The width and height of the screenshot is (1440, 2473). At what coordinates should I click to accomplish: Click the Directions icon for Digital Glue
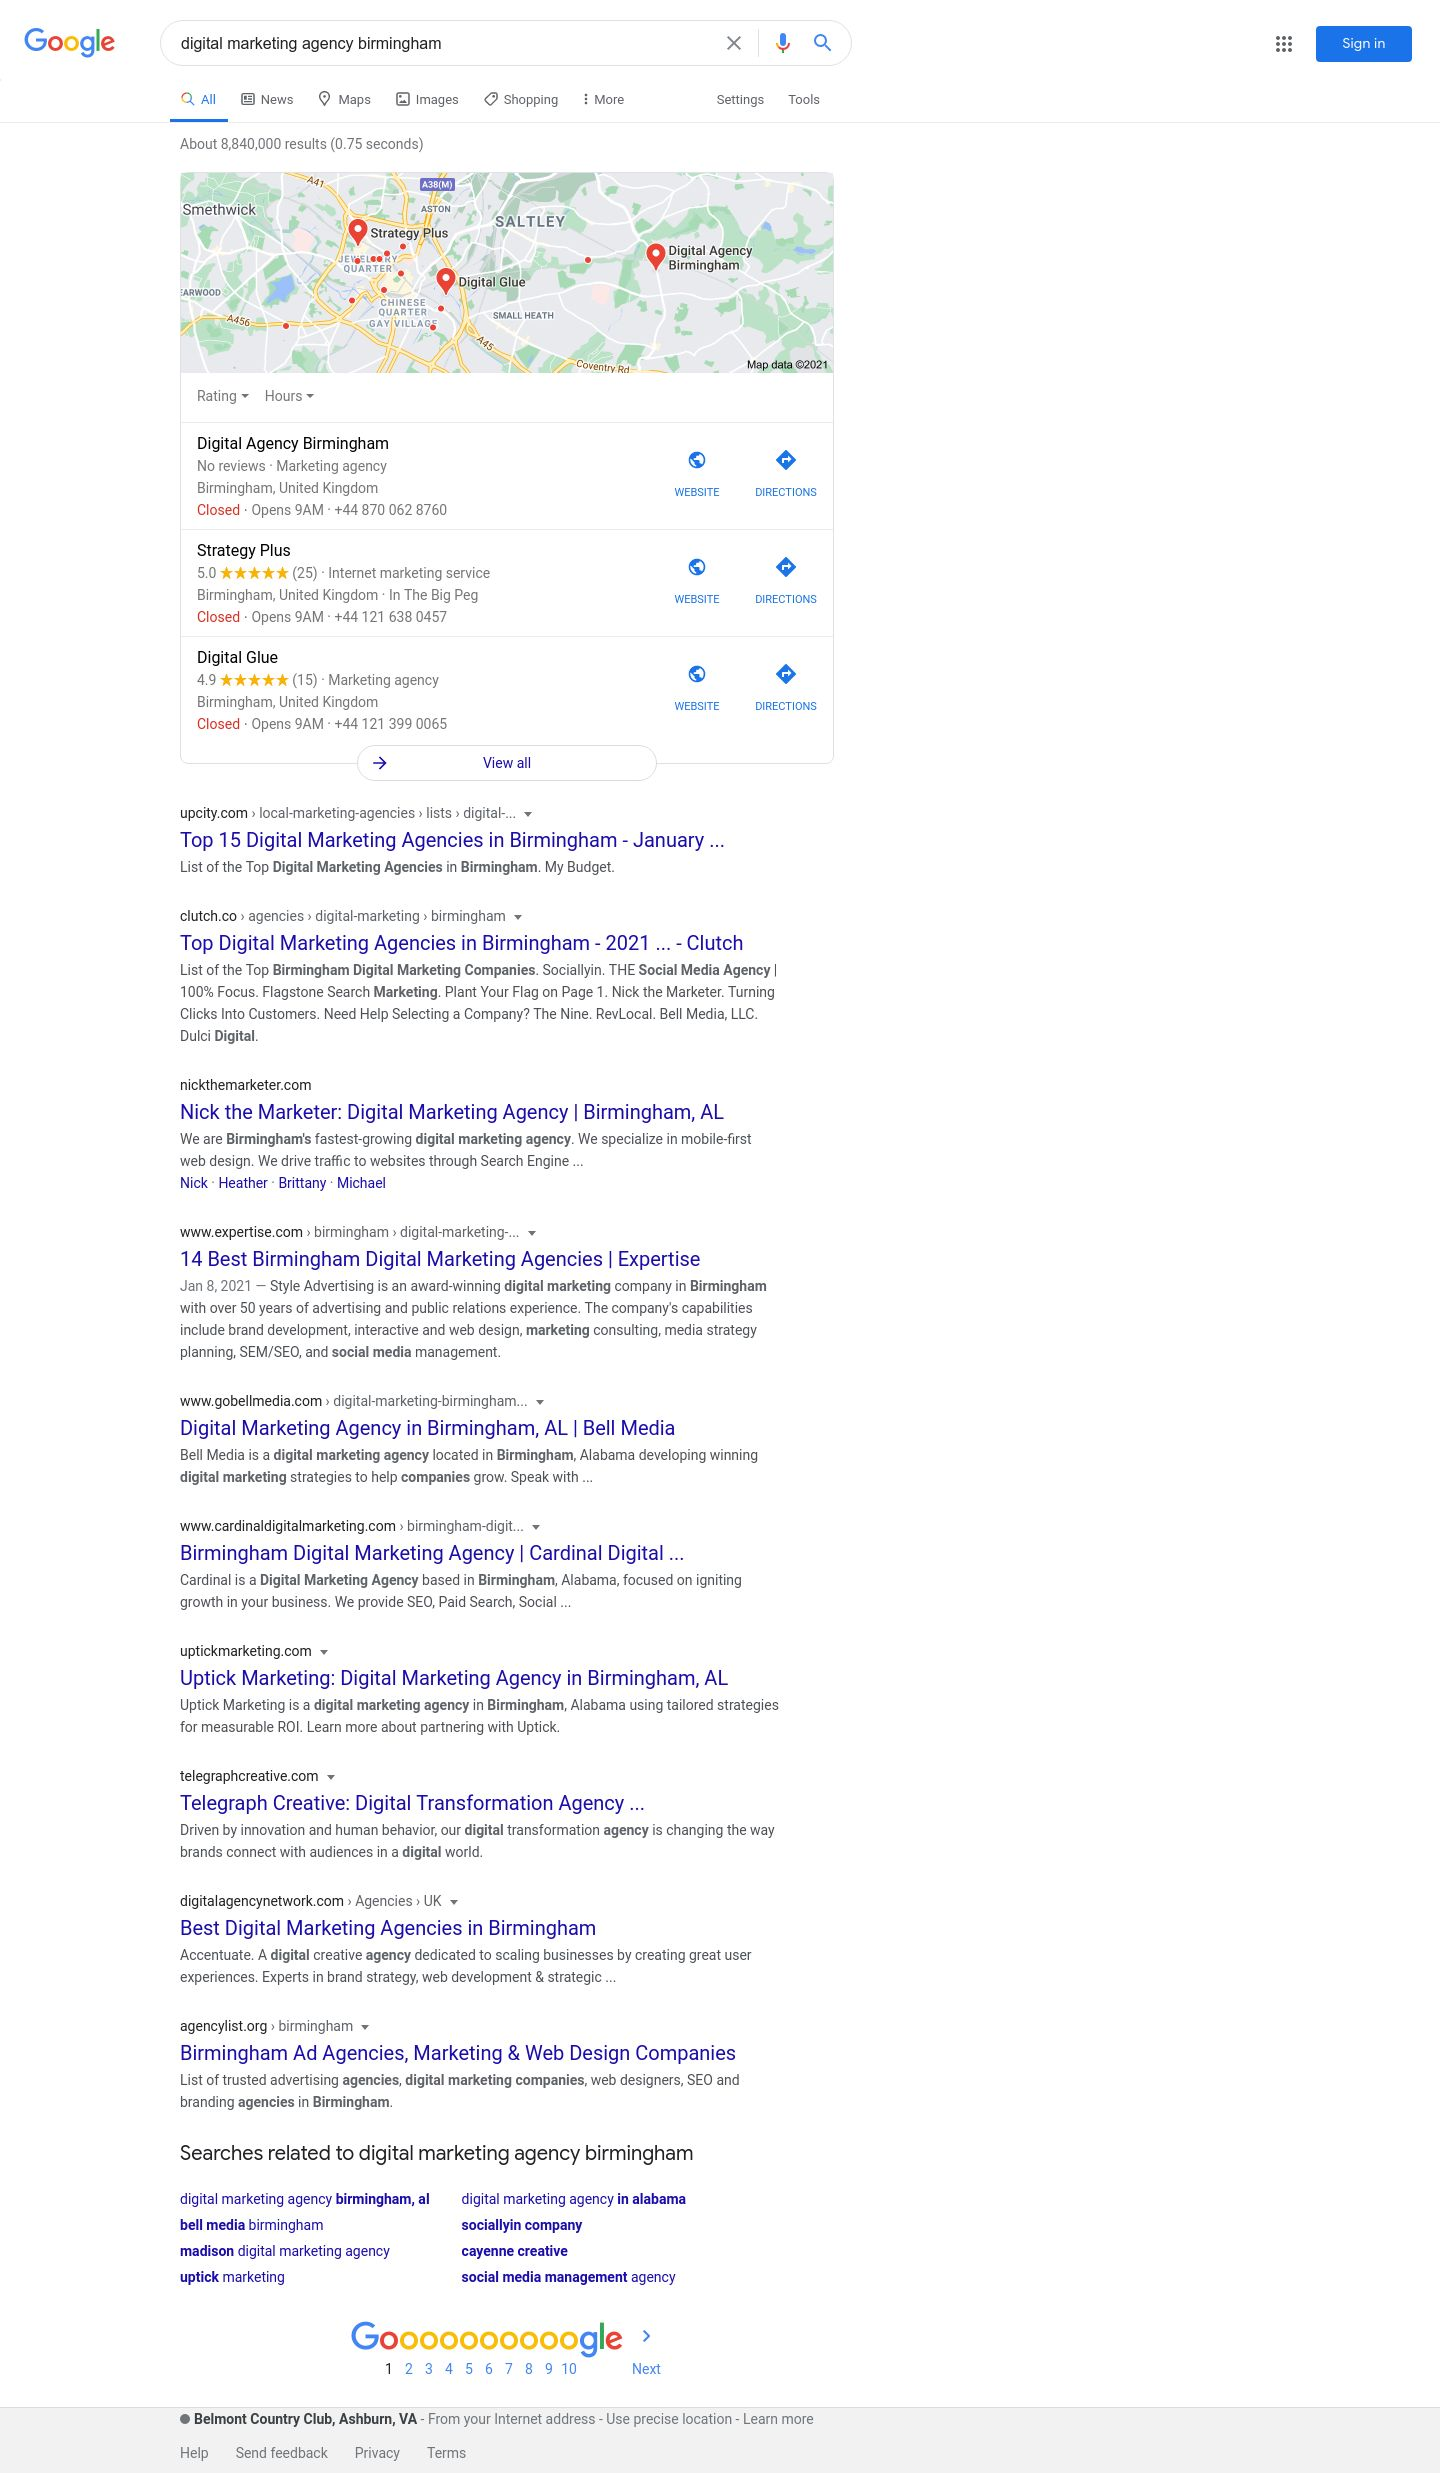[x=786, y=674]
